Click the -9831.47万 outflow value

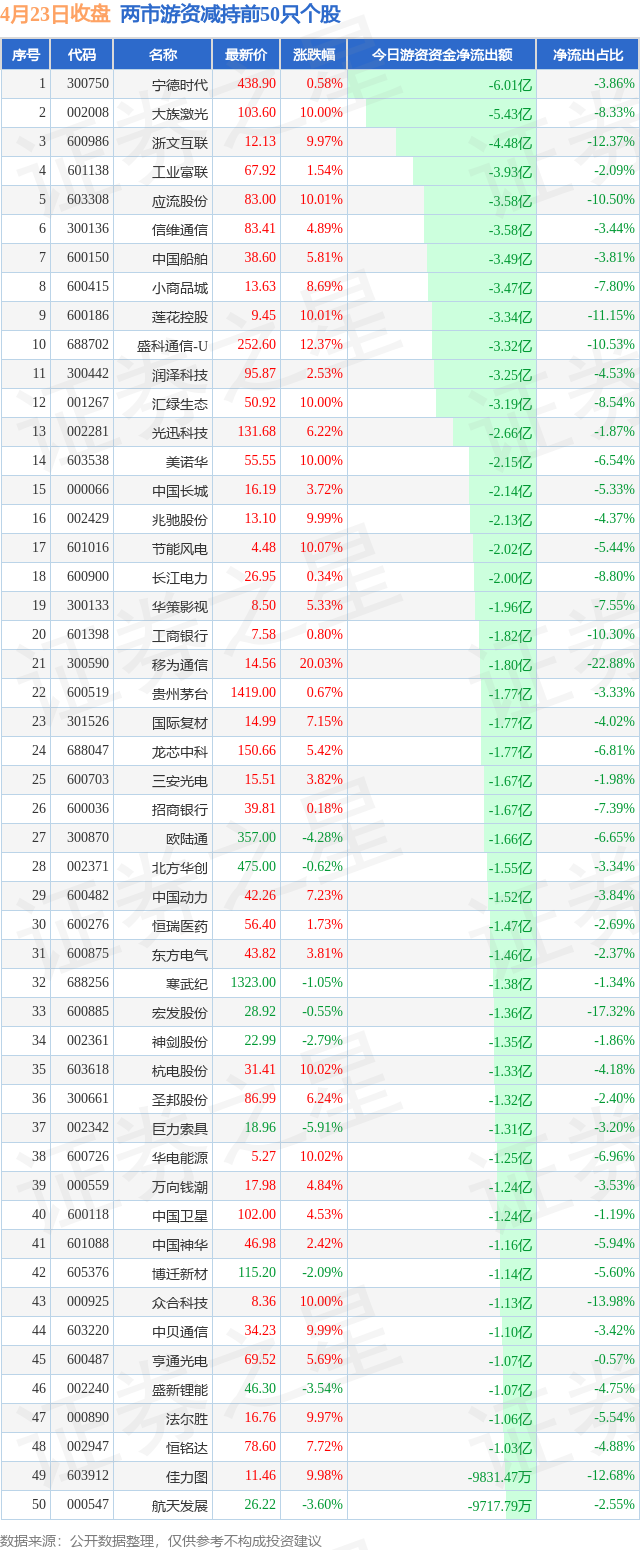tap(499, 1476)
